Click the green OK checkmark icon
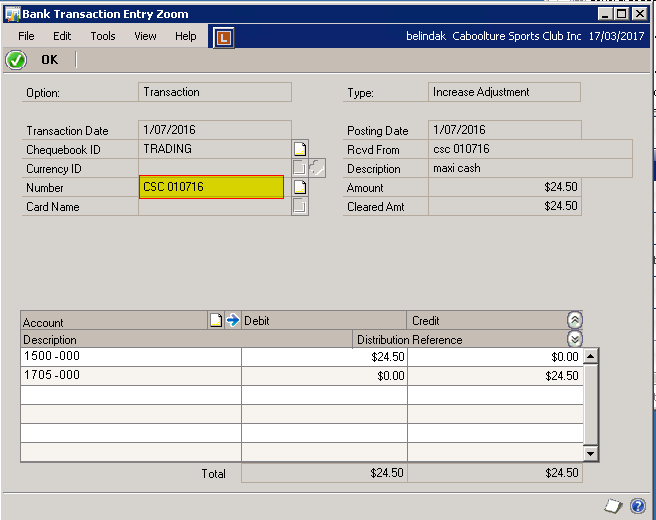The height and width of the screenshot is (520, 656). pos(16,60)
